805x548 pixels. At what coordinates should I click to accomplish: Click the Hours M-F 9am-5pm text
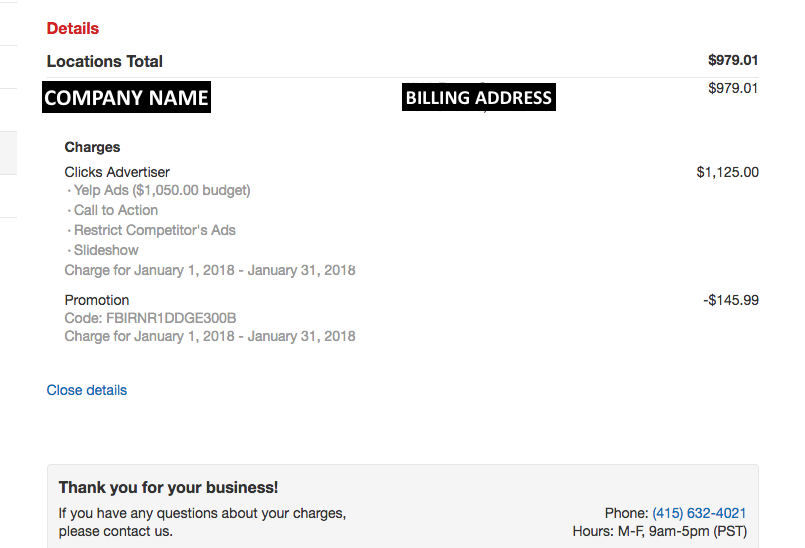(660, 531)
